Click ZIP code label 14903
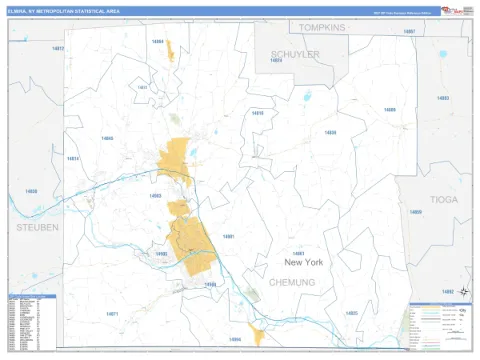 tap(155, 196)
